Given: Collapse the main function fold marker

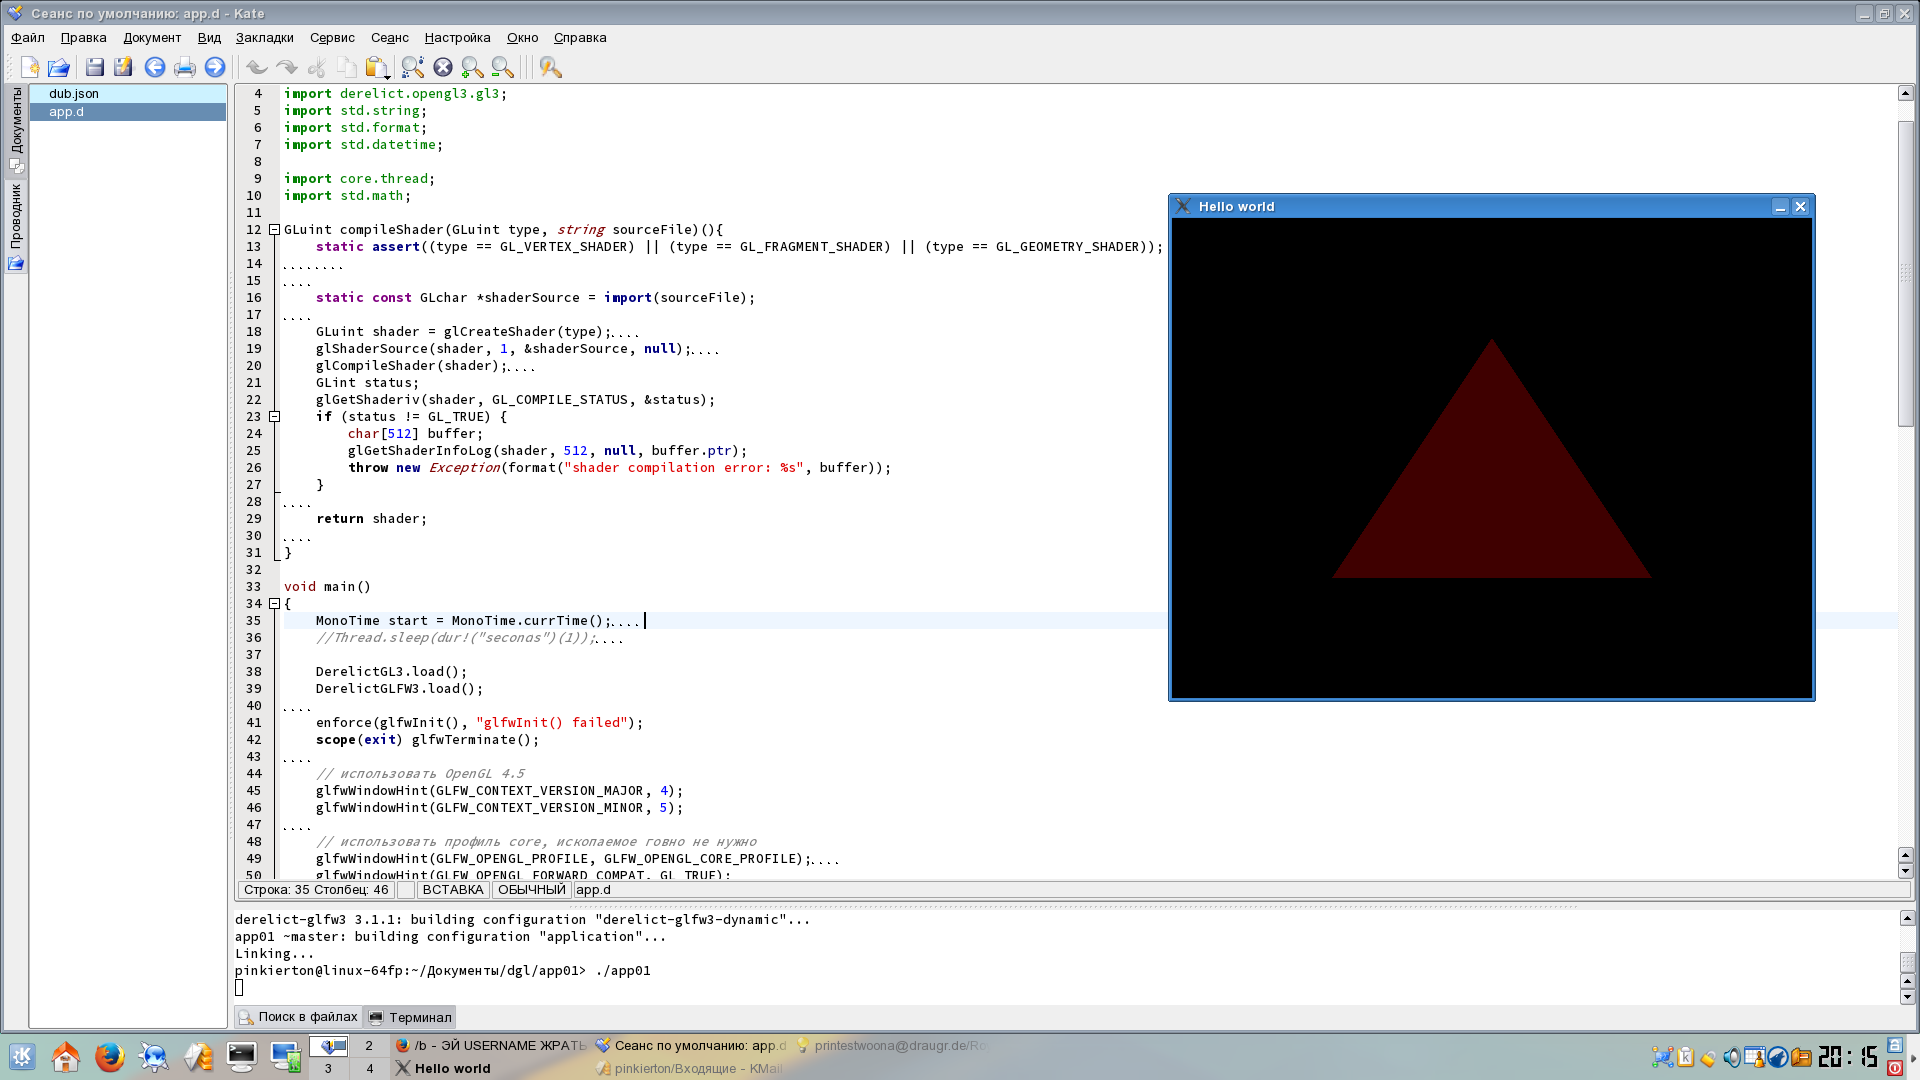Looking at the screenshot, I should tap(274, 604).
